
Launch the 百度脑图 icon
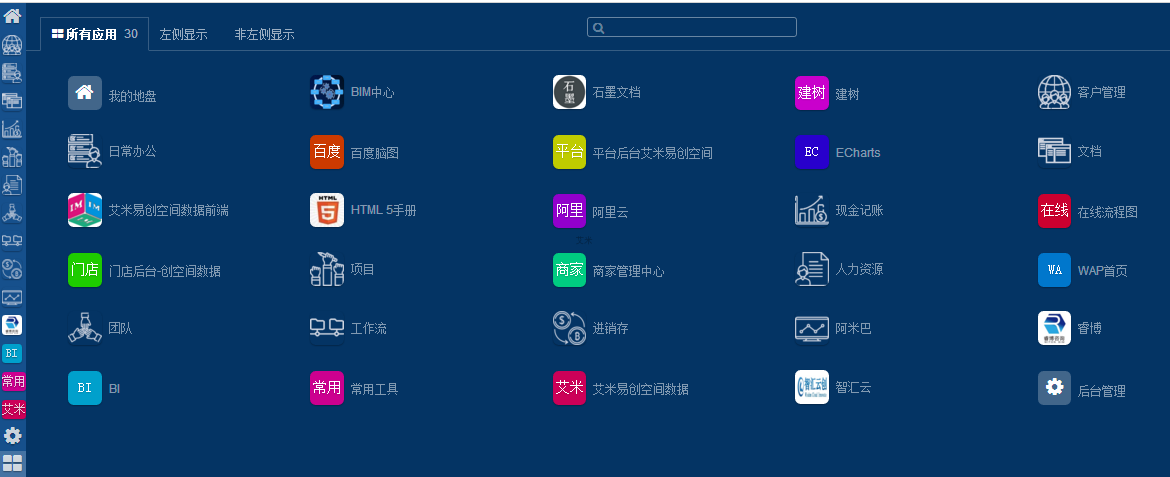[x=327, y=152]
